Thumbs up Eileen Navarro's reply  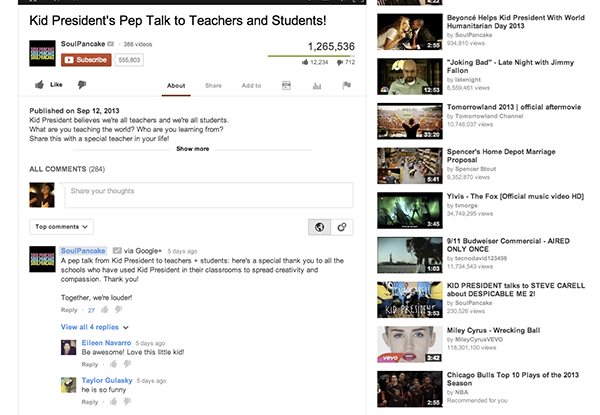tap(113, 364)
